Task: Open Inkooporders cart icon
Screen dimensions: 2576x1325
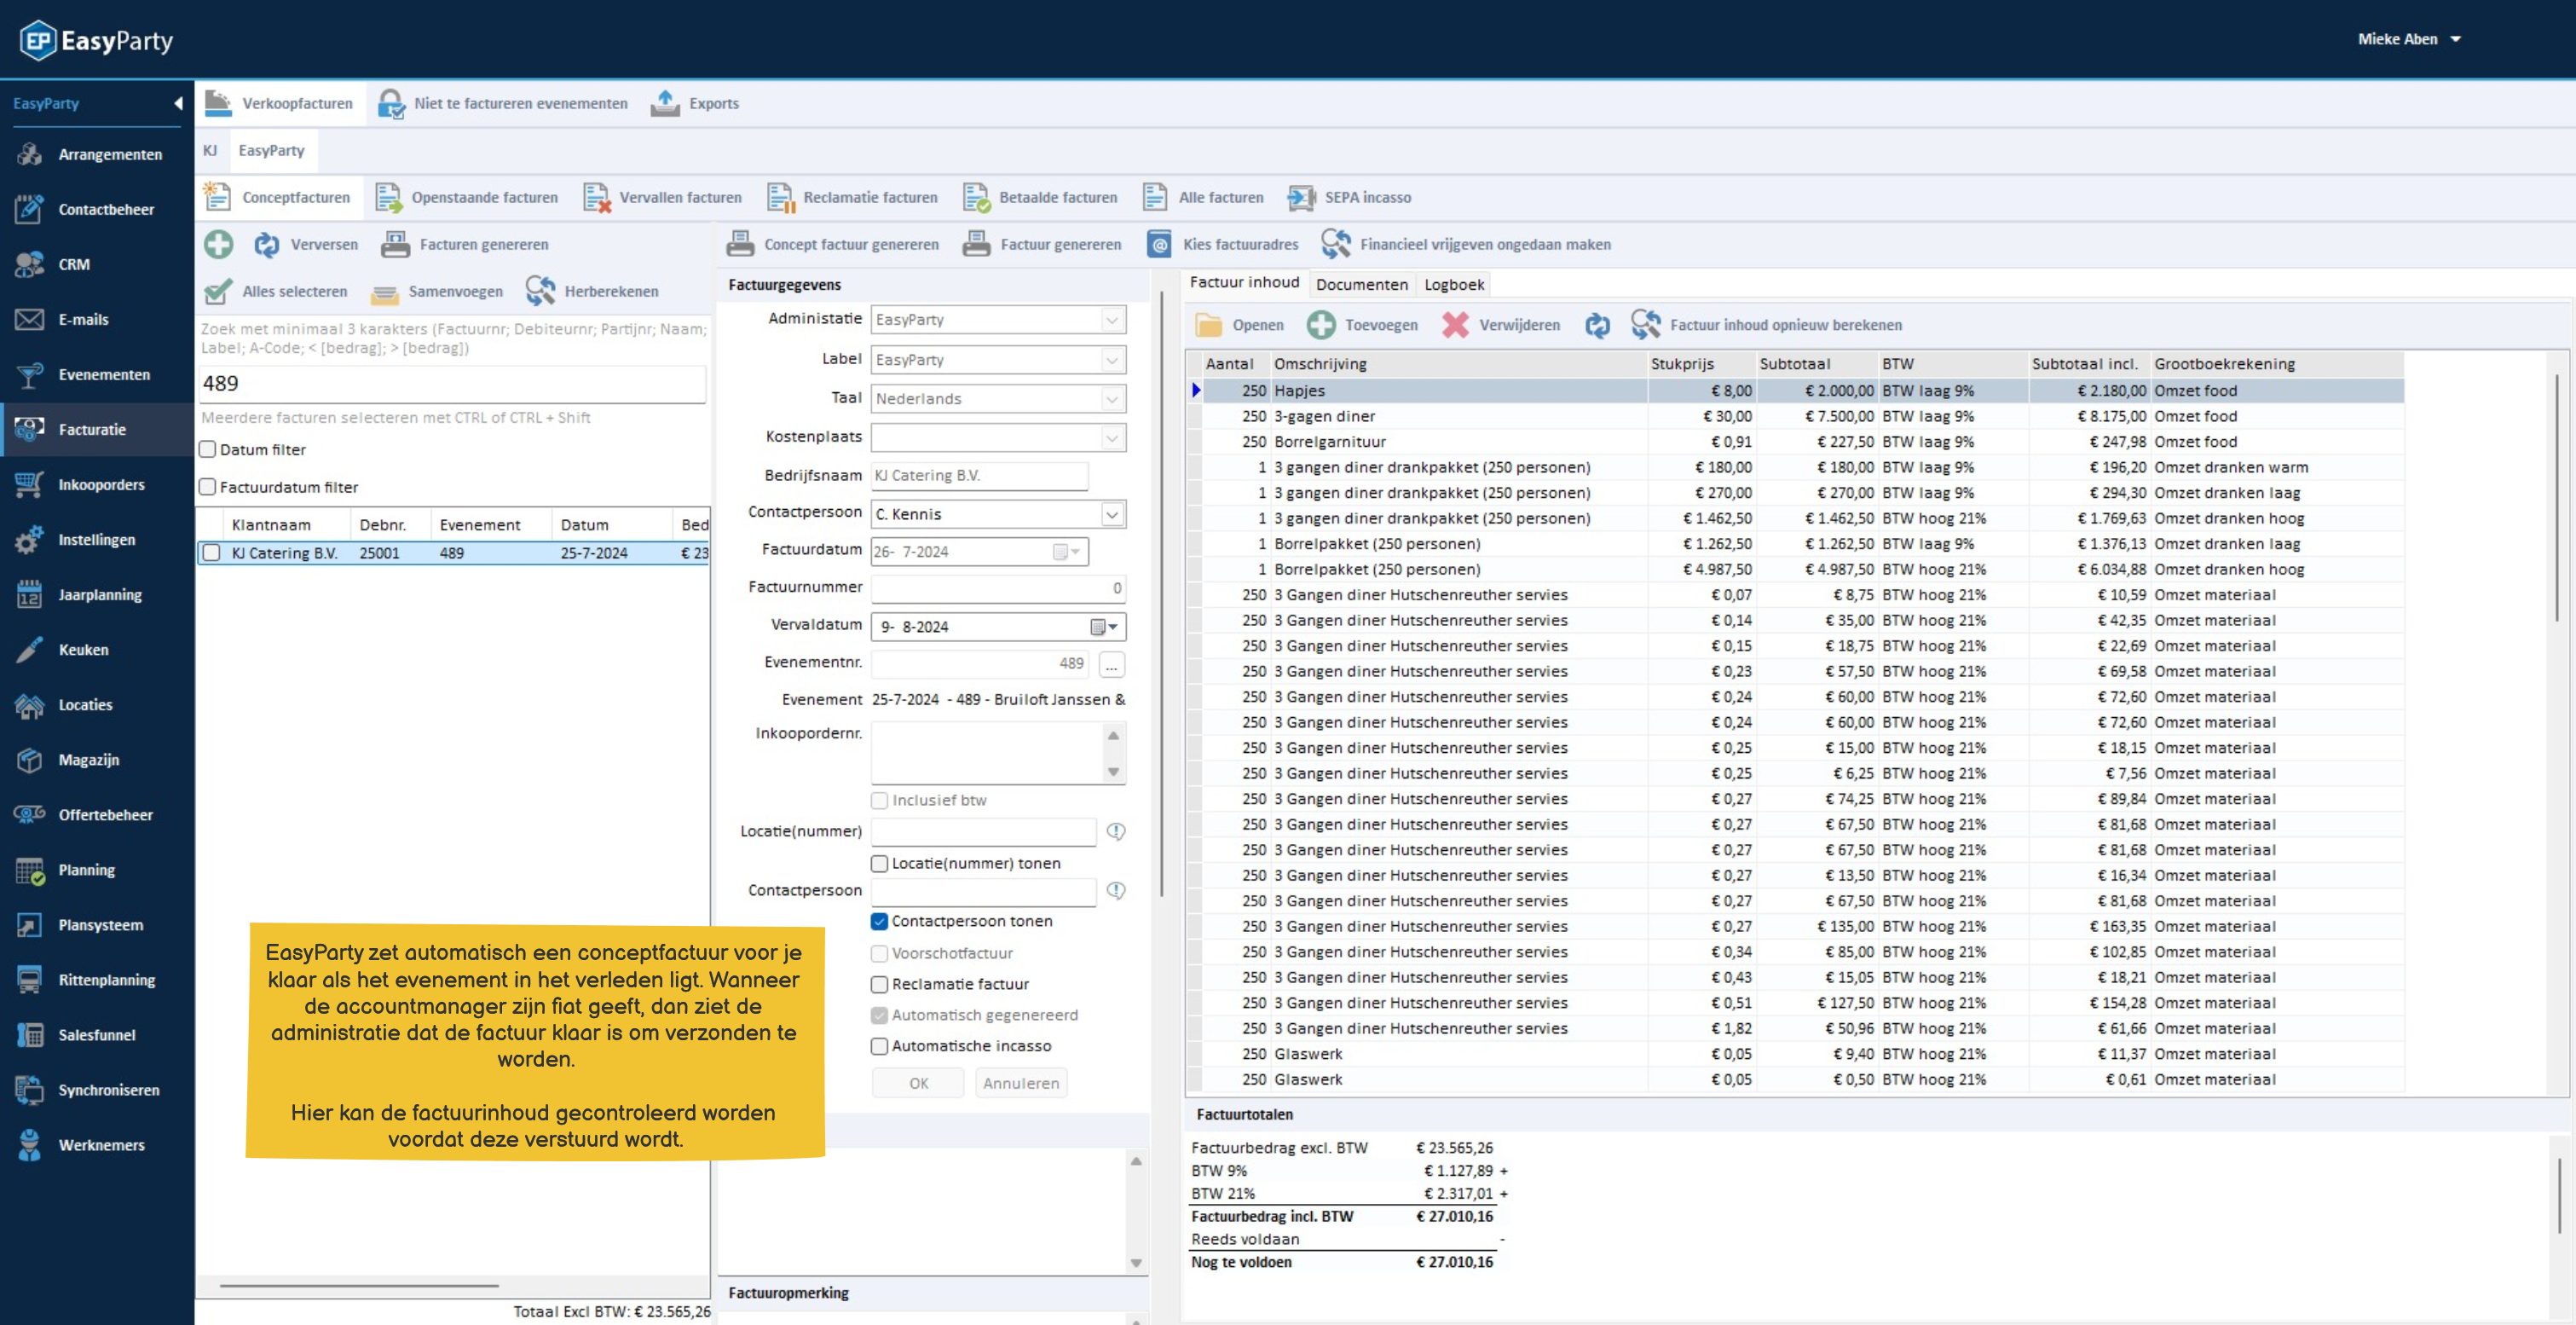Action: pyautogui.click(x=30, y=484)
